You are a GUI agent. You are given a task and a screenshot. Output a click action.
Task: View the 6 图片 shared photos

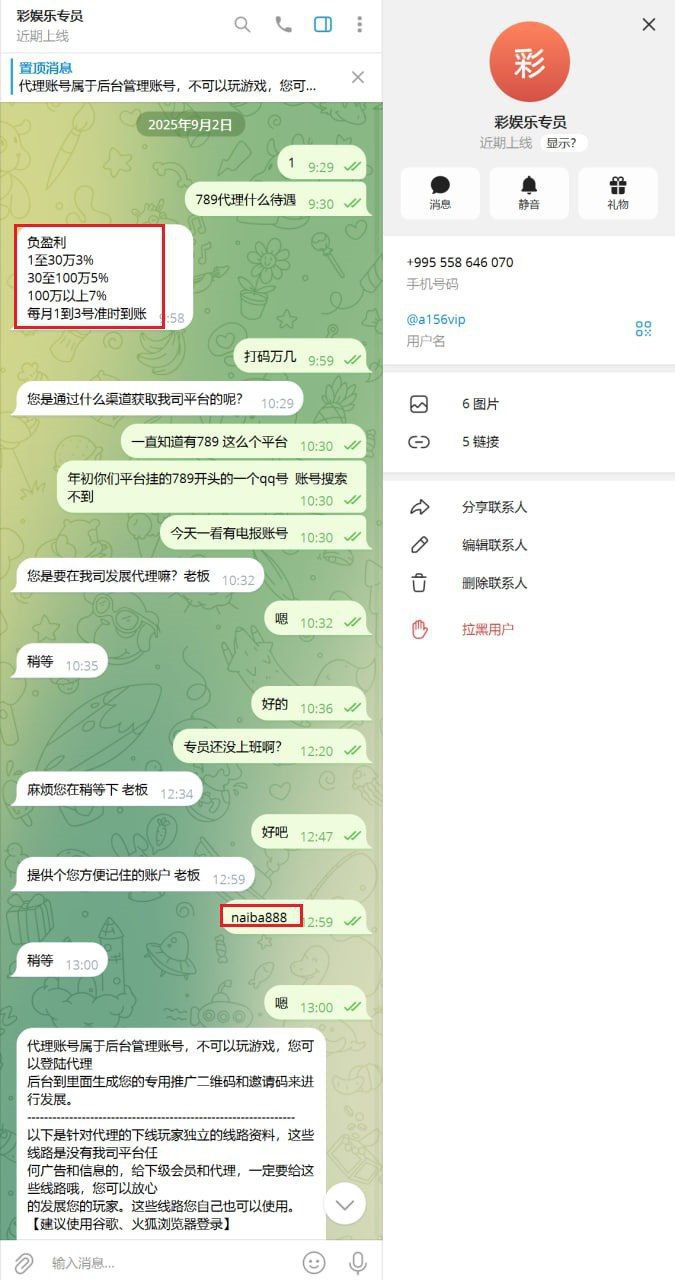point(529,404)
